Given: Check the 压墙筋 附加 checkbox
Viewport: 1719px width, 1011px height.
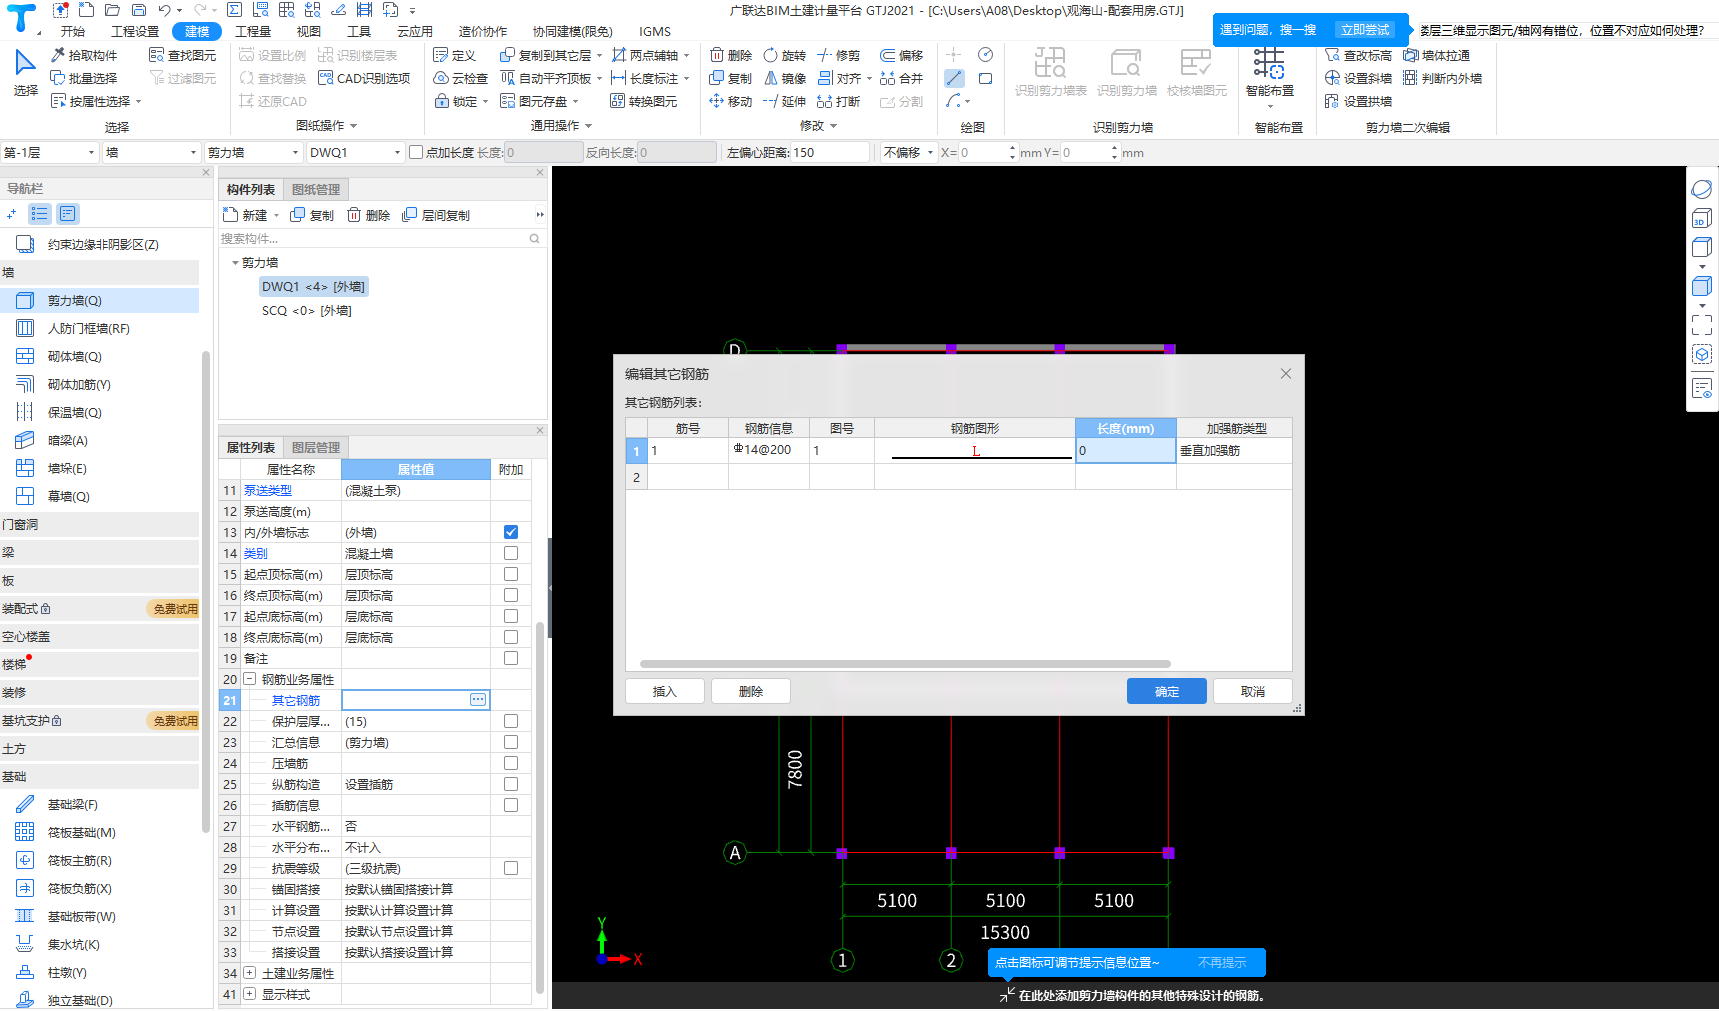Looking at the screenshot, I should (x=511, y=763).
